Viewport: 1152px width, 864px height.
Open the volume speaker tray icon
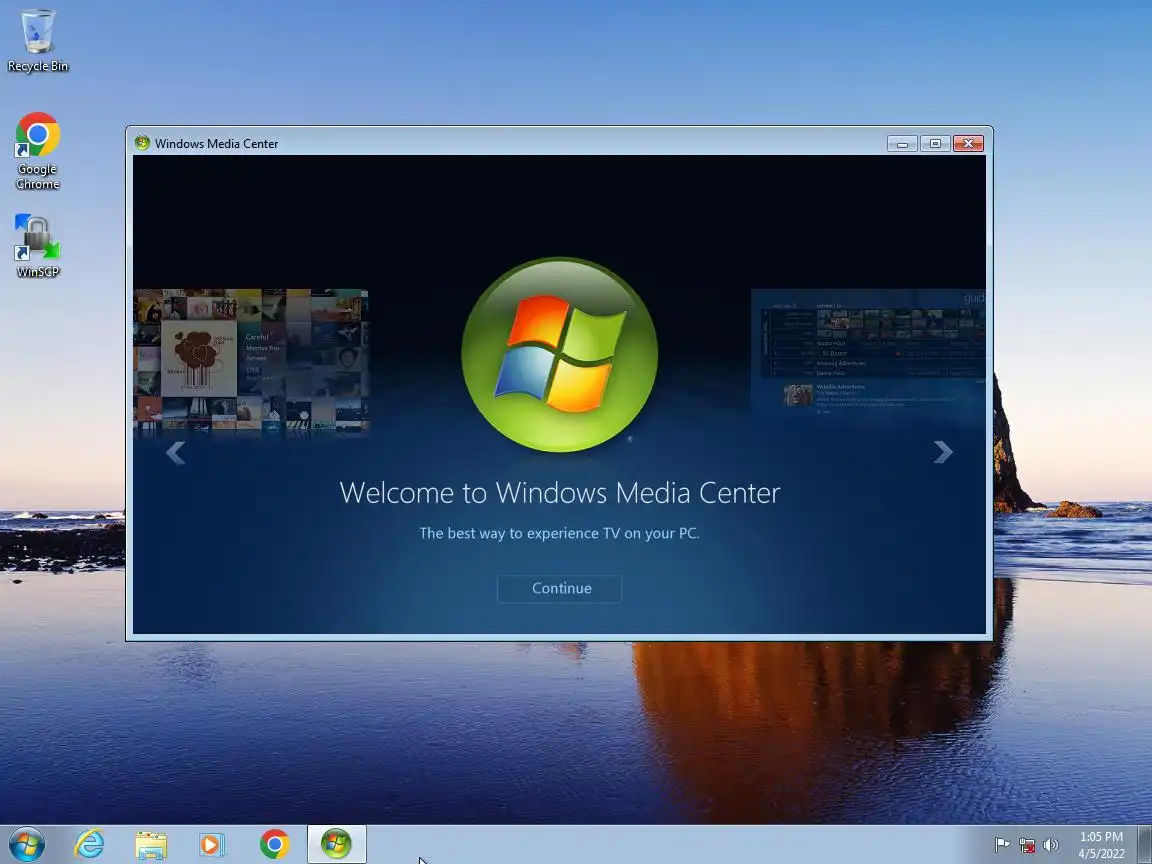[x=1051, y=845]
